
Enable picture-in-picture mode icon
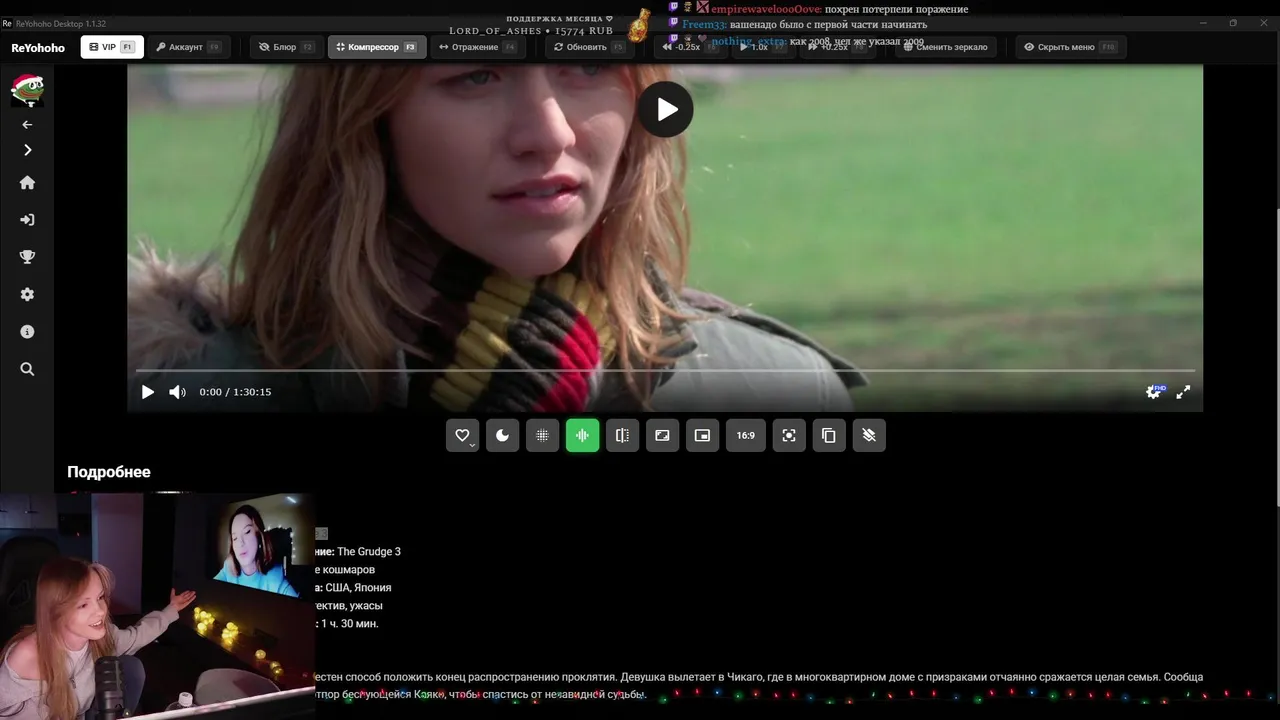702,435
